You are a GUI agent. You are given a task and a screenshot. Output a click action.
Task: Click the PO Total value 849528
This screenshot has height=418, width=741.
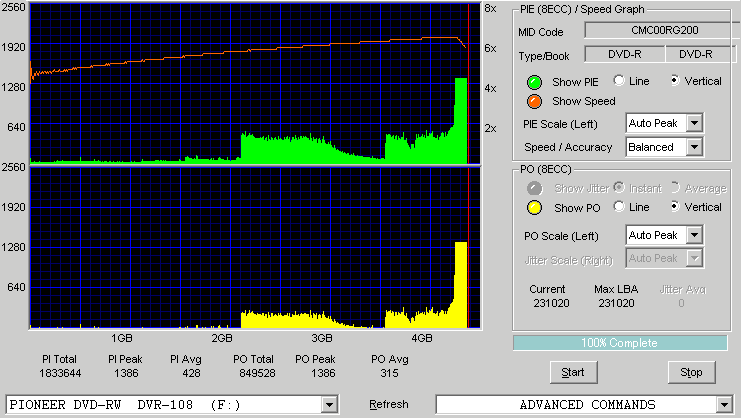(257, 373)
